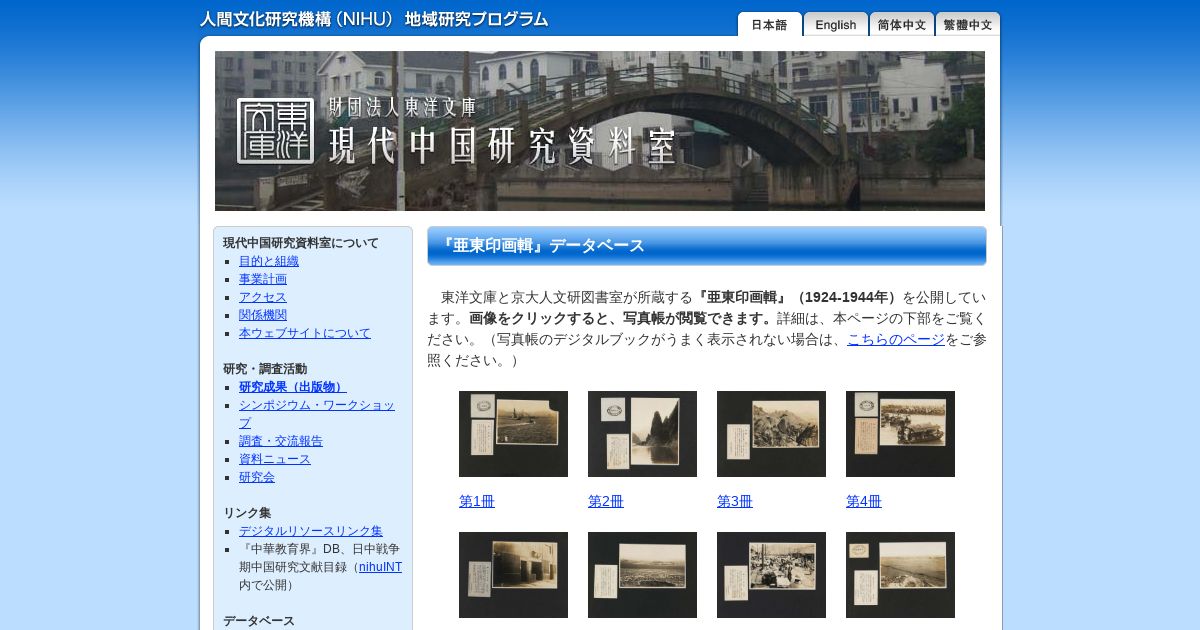Open the 目的と組織 link

(269, 261)
